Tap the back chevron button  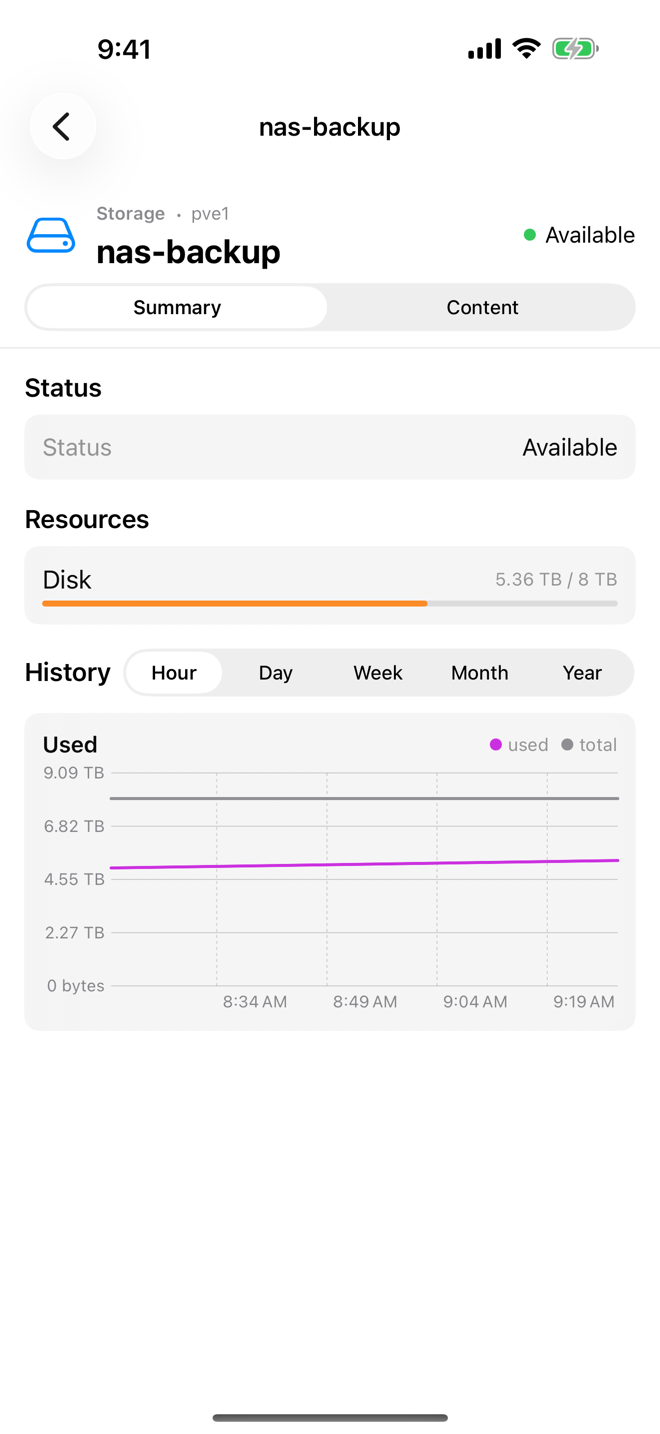tap(63, 126)
